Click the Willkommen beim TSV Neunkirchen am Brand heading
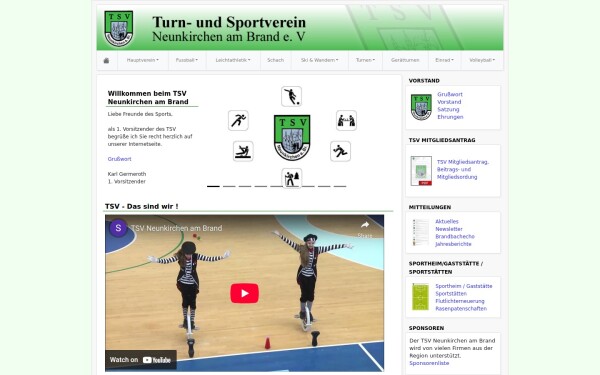600x375 pixels. click(x=148, y=98)
